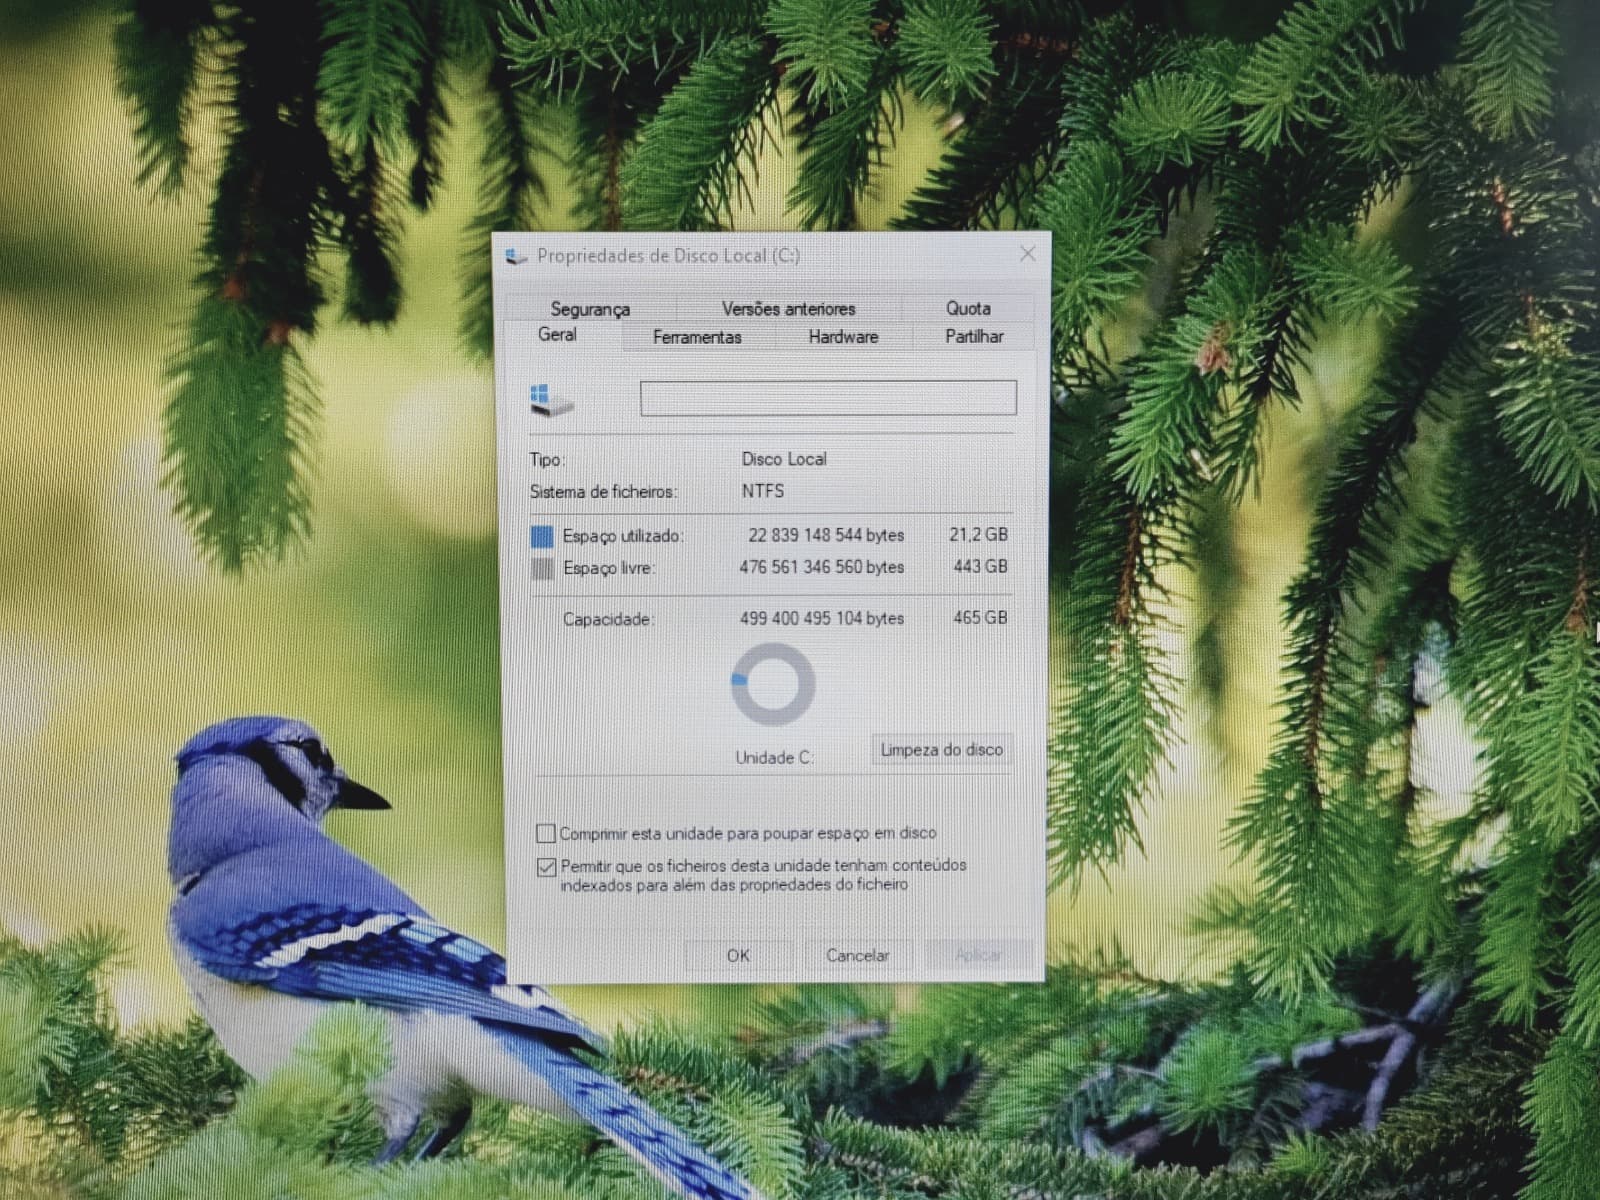This screenshot has width=1600, height=1200.
Task: Click the Windows drive icon beside name field
Action: click(551, 400)
